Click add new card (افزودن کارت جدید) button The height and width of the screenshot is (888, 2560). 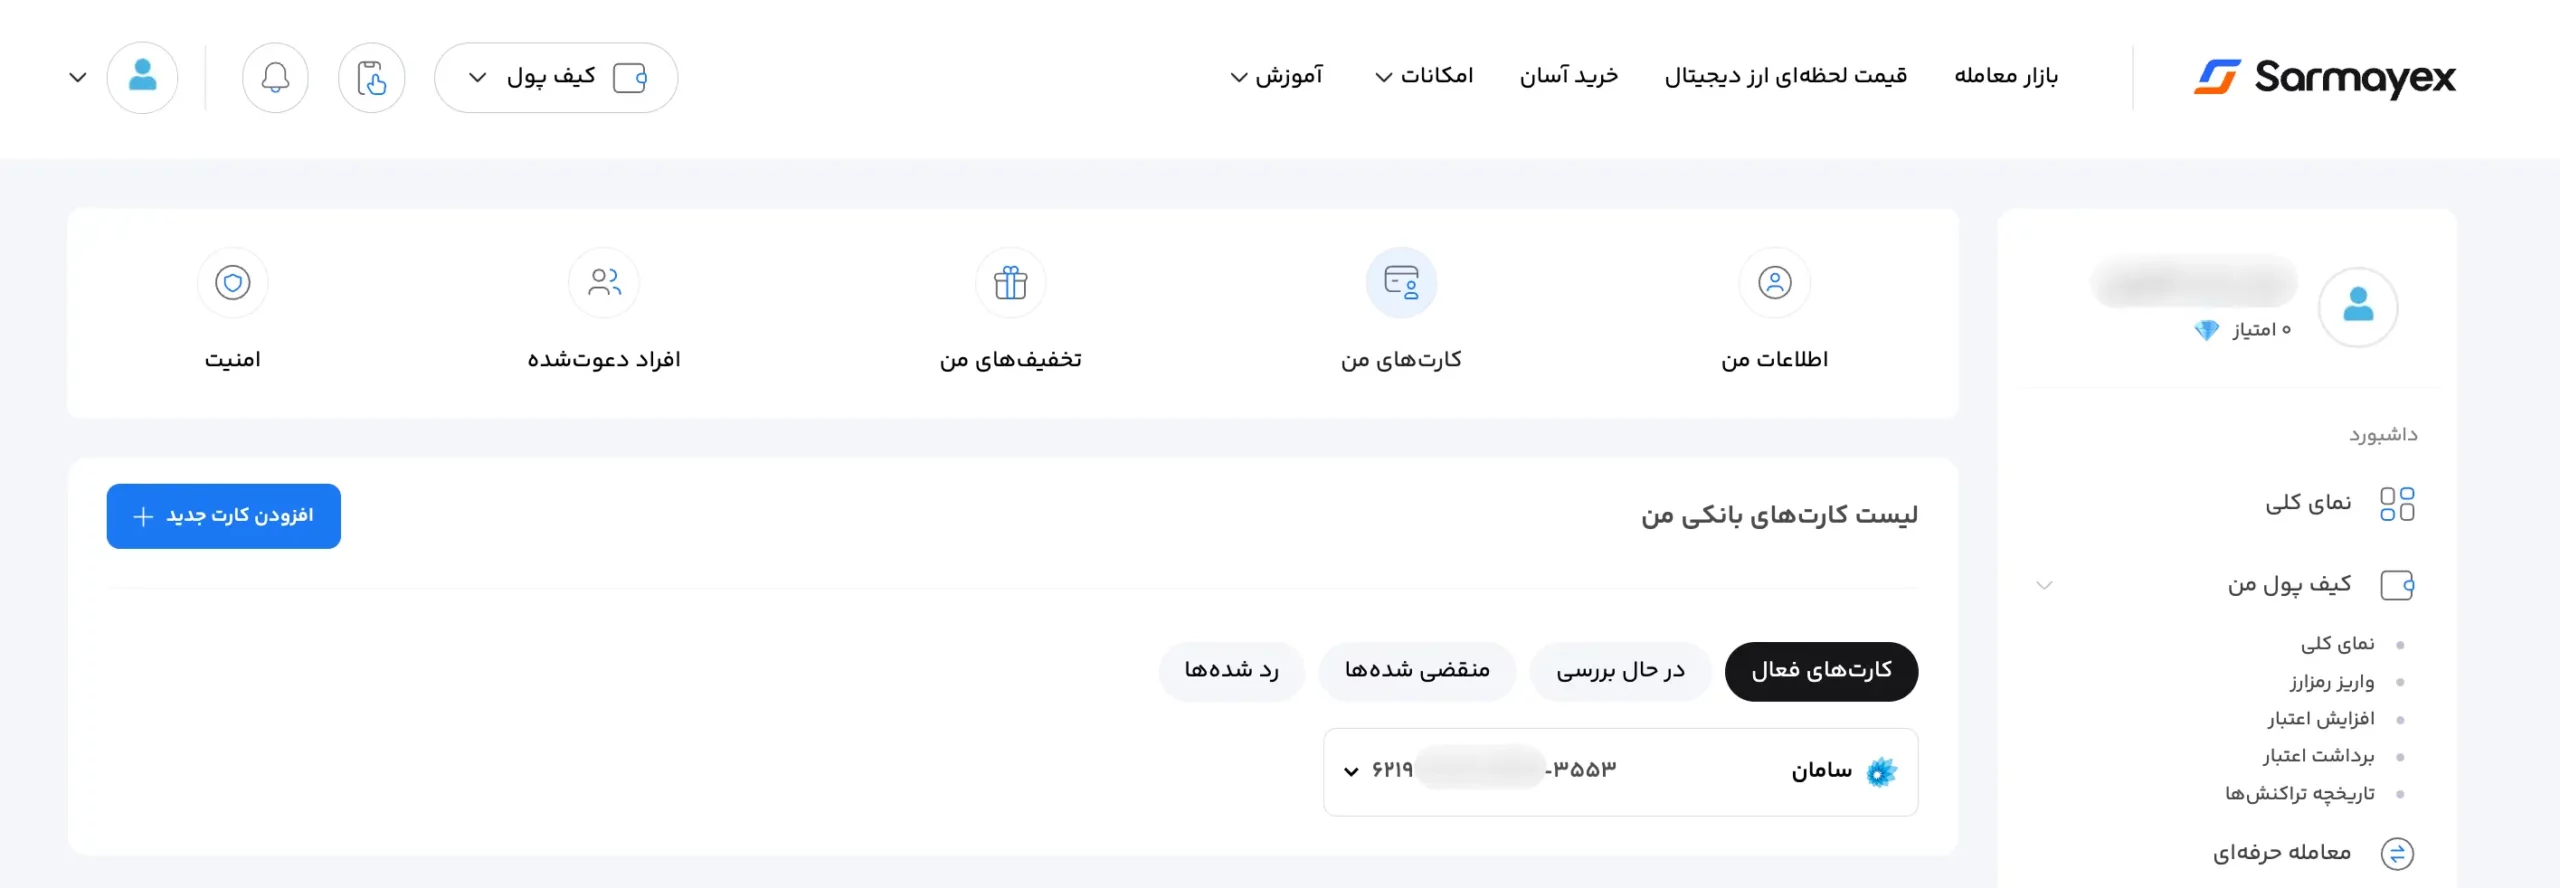pos(224,516)
